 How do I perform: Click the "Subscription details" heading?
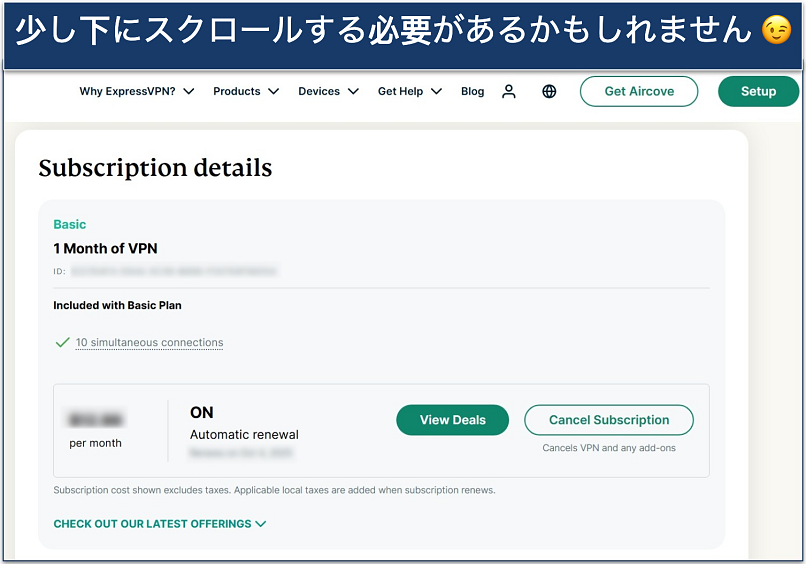[x=155, y=168]
